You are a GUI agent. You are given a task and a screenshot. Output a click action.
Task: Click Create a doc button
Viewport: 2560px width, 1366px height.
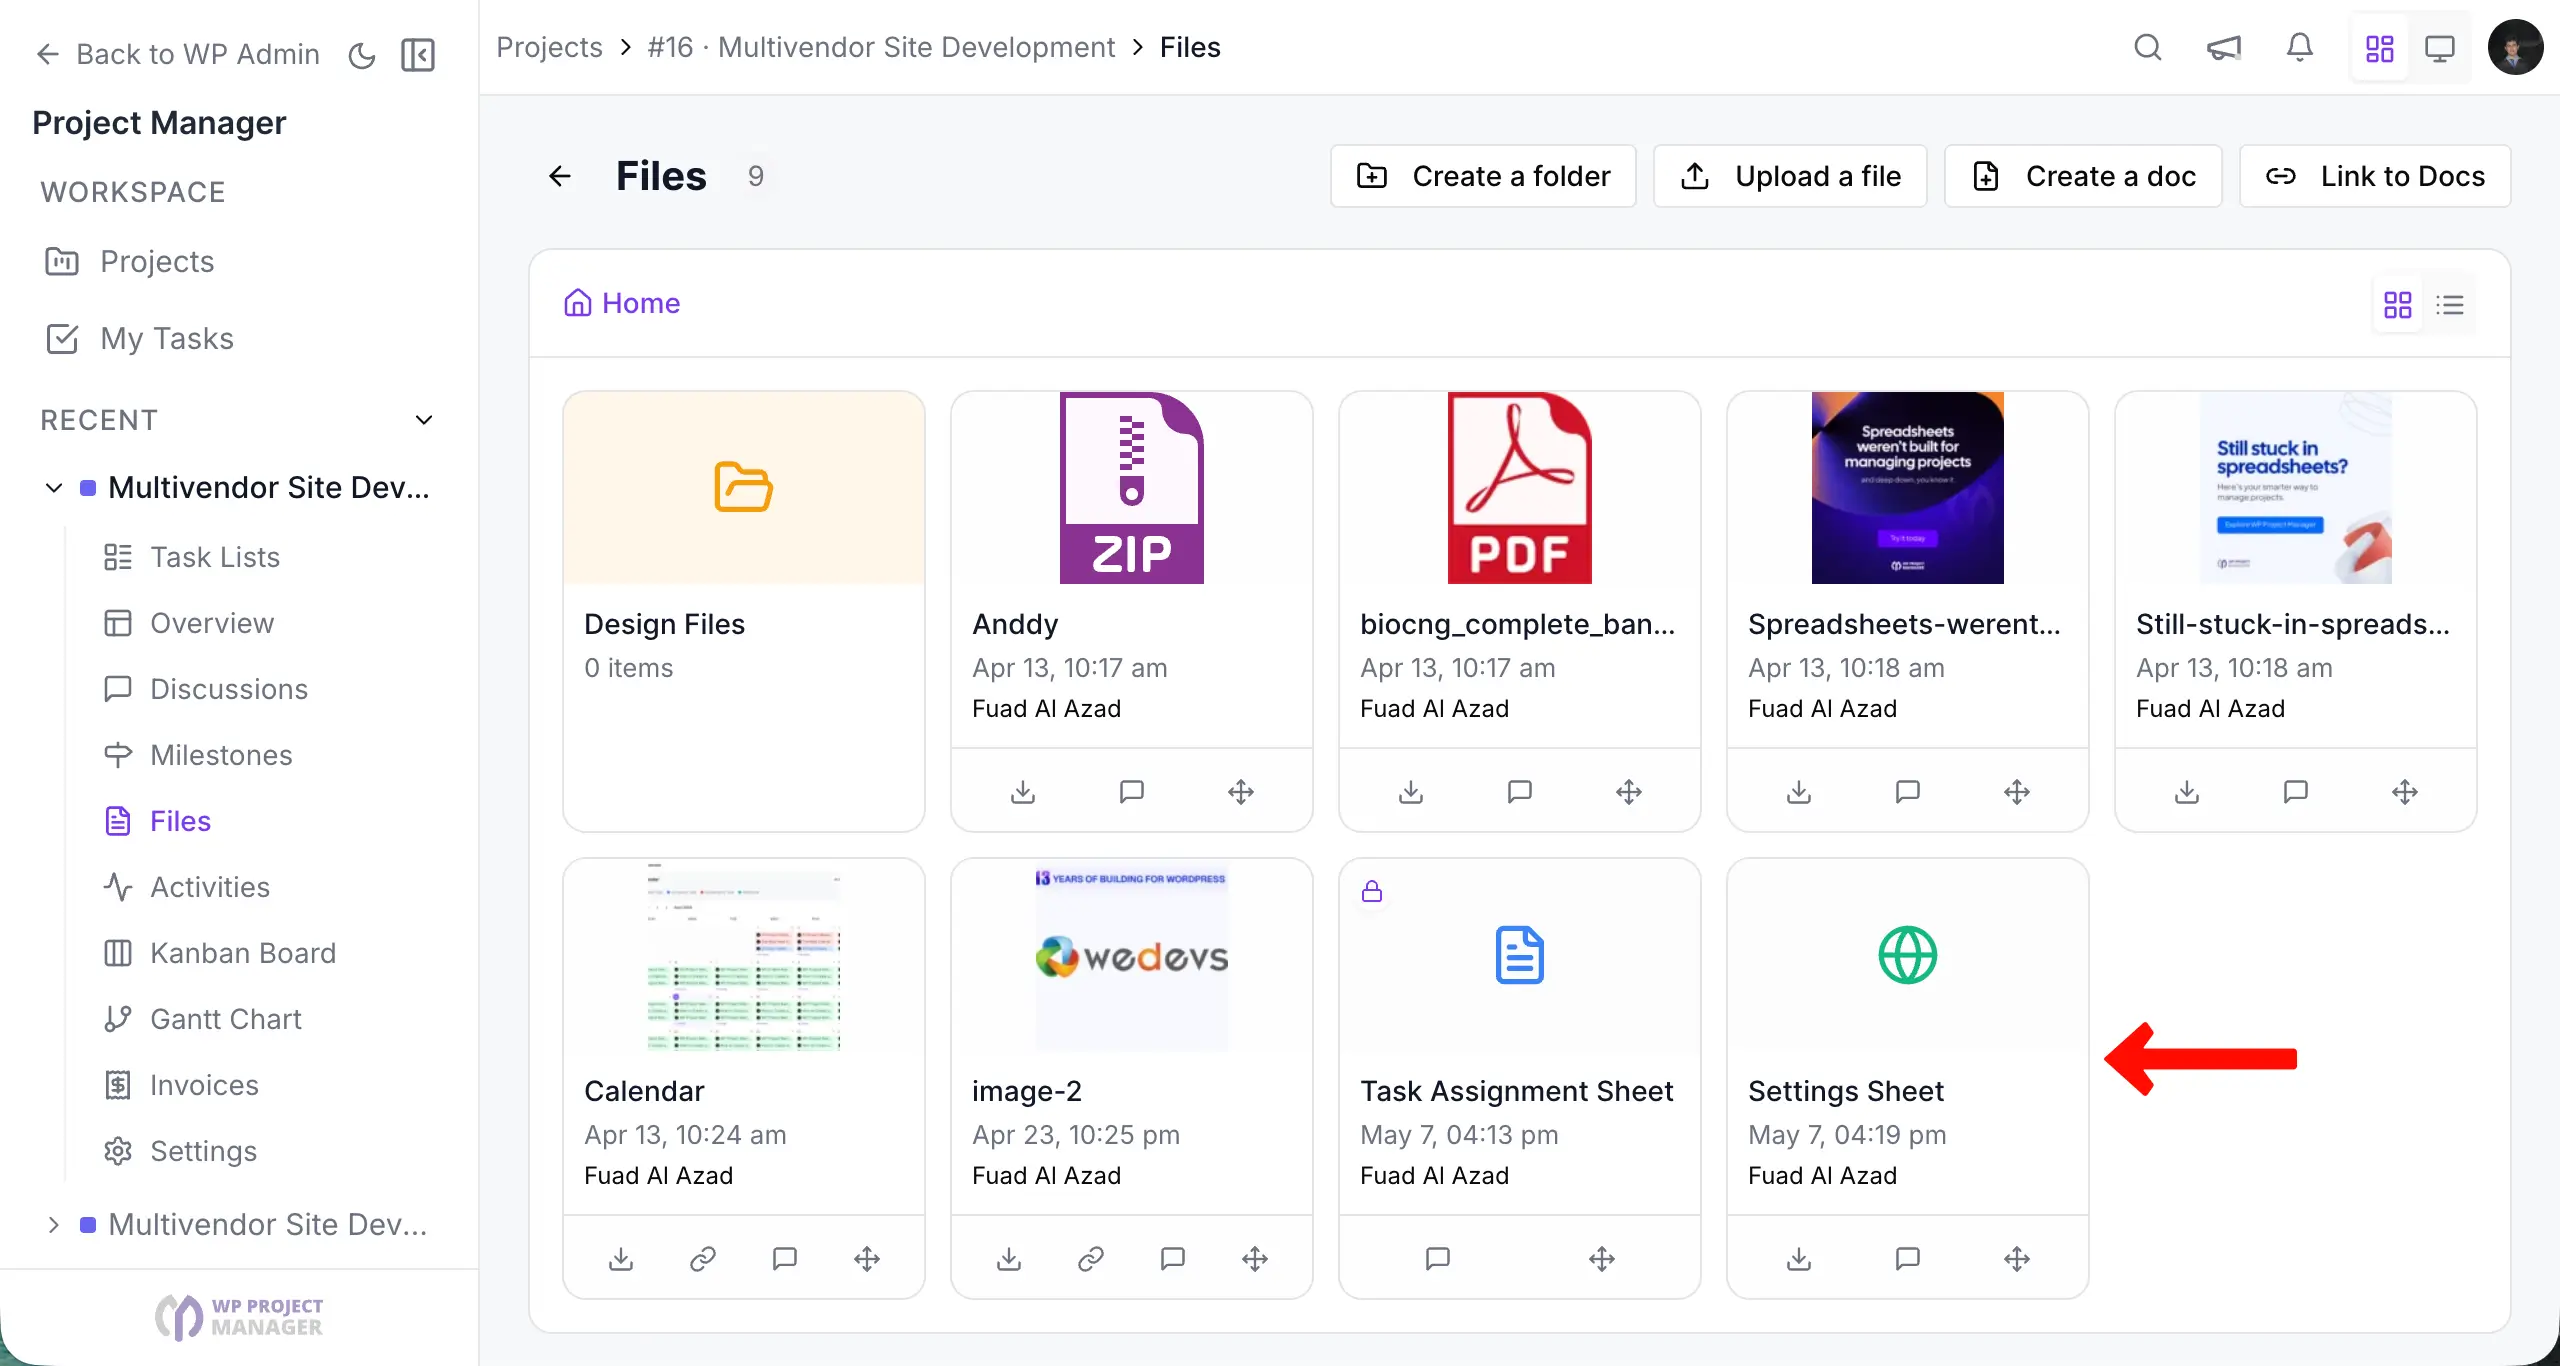pos(2083,176)
